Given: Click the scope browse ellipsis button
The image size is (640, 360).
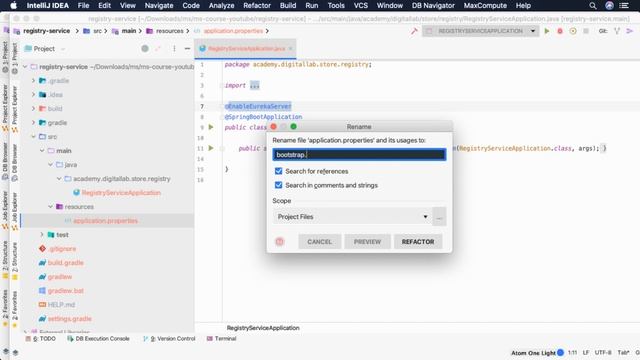Looking at the screenshot, I should [x=439, y=216].
